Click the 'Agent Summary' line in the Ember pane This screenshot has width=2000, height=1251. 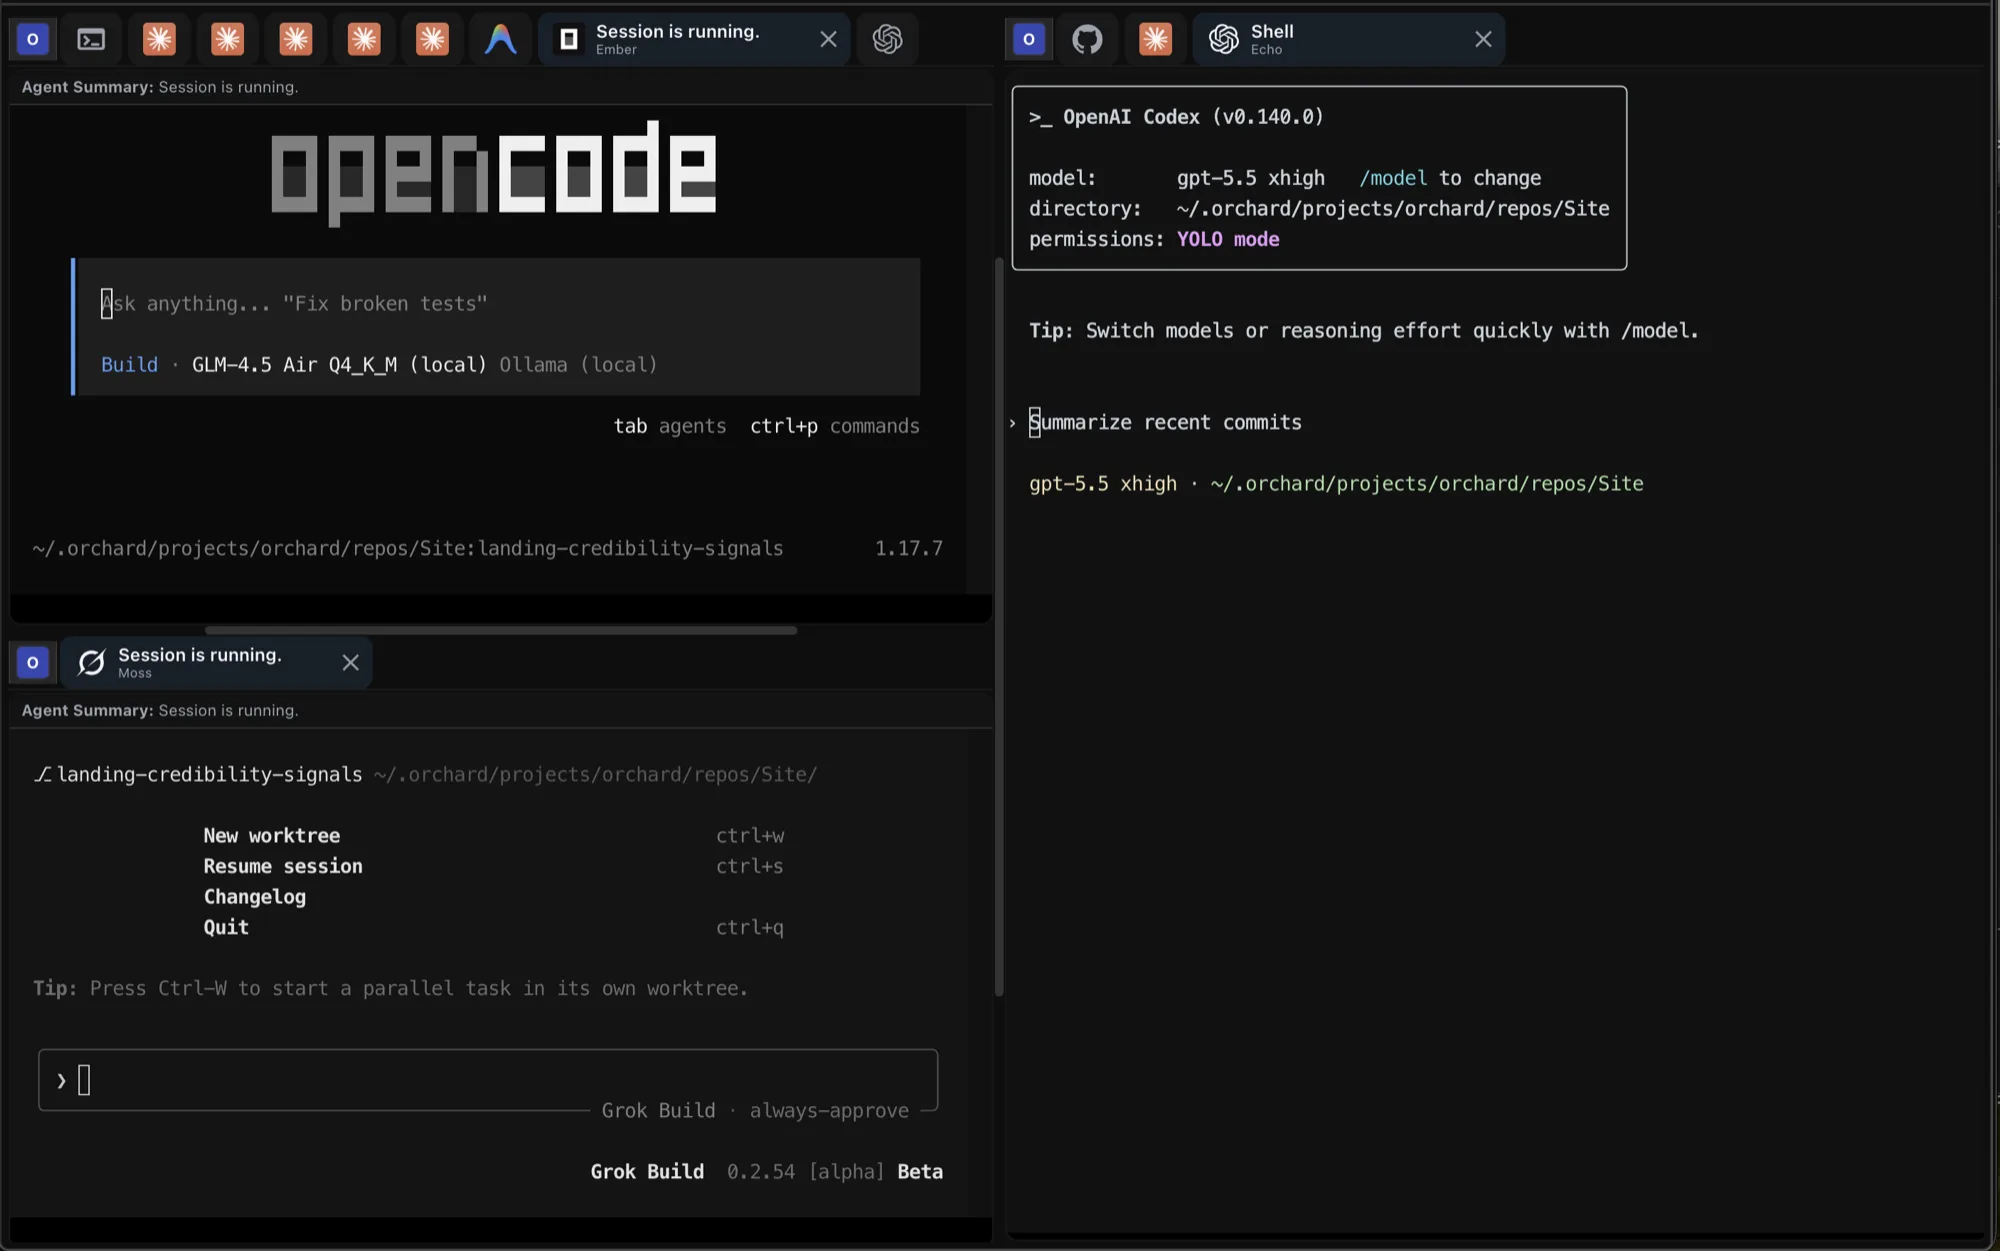(160, 87)
